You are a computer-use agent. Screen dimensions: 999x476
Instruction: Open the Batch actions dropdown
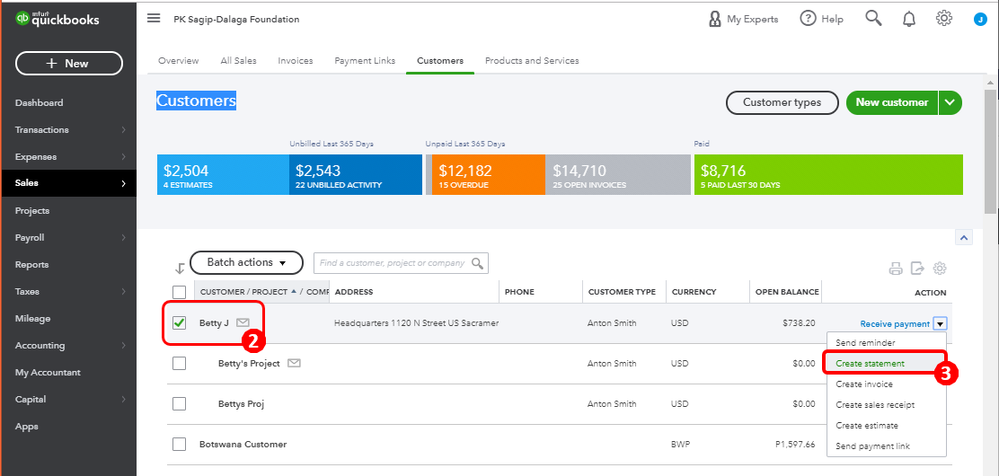pos(246,263)
